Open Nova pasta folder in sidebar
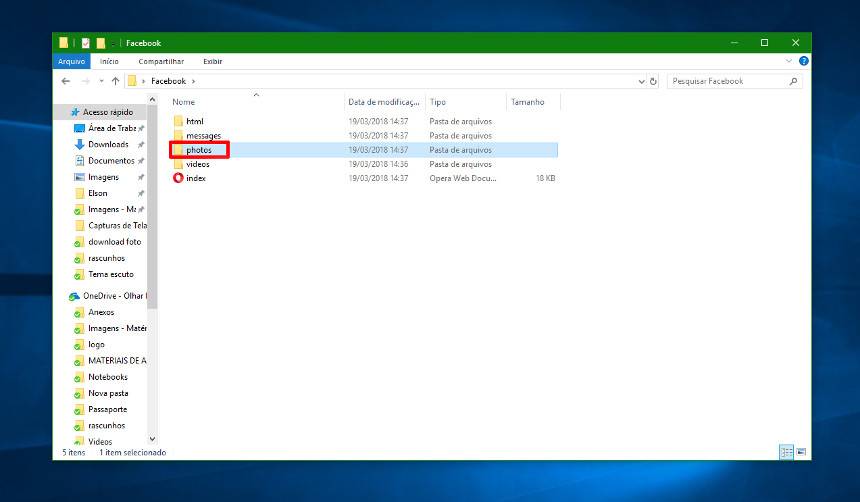The height and width of the screenshot is (502, 860). [108, 393]
